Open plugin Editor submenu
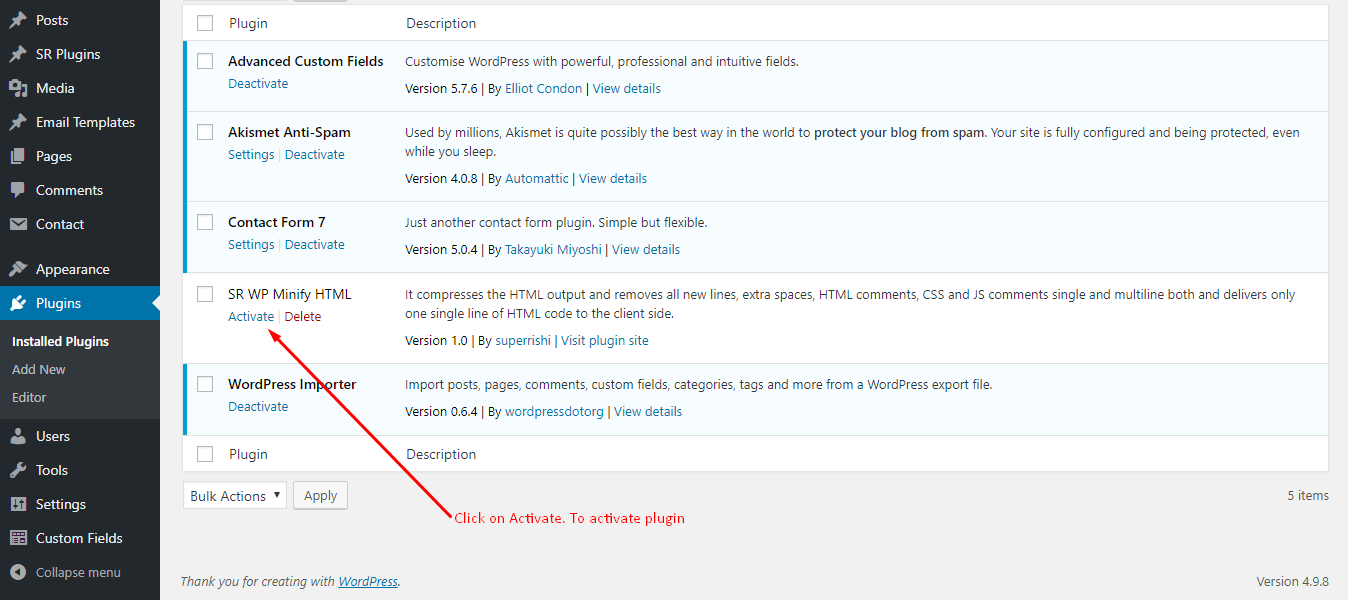This screenshot has height=600, width=1348. [29, 397]
